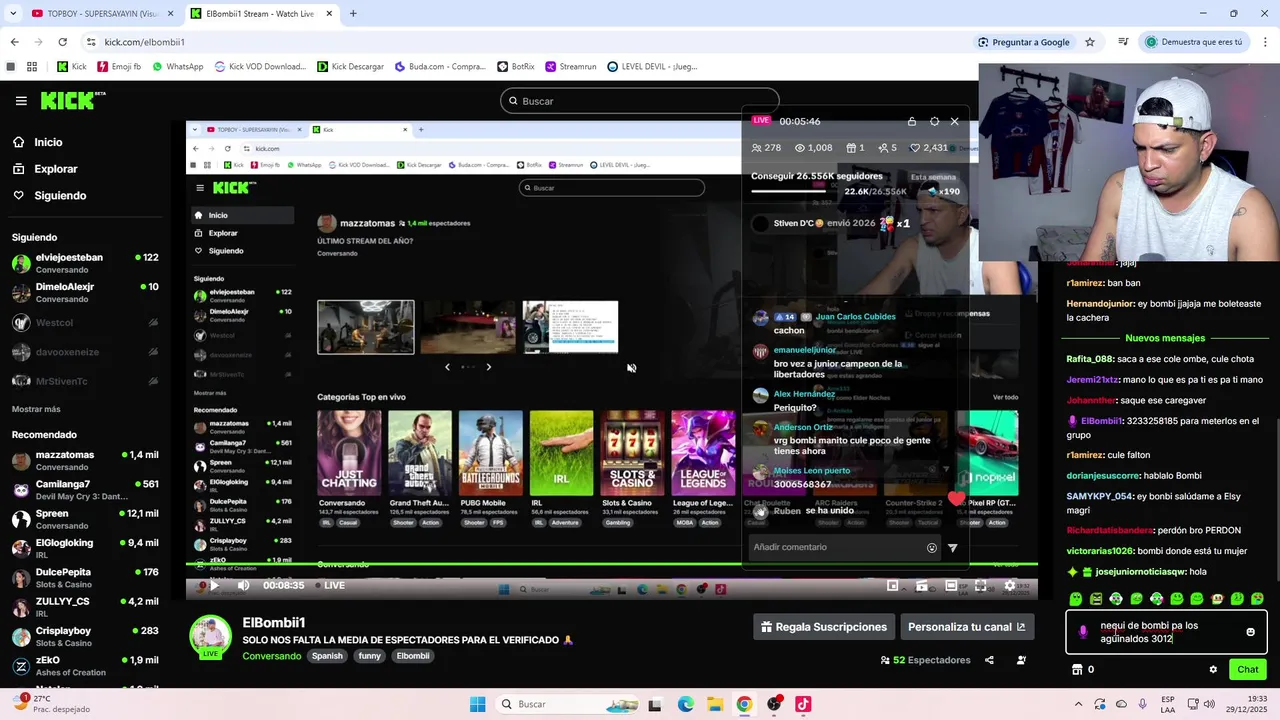The image size is (1280, 720).
Task: Click the share stream icon
Action: (x=989, y=660)
